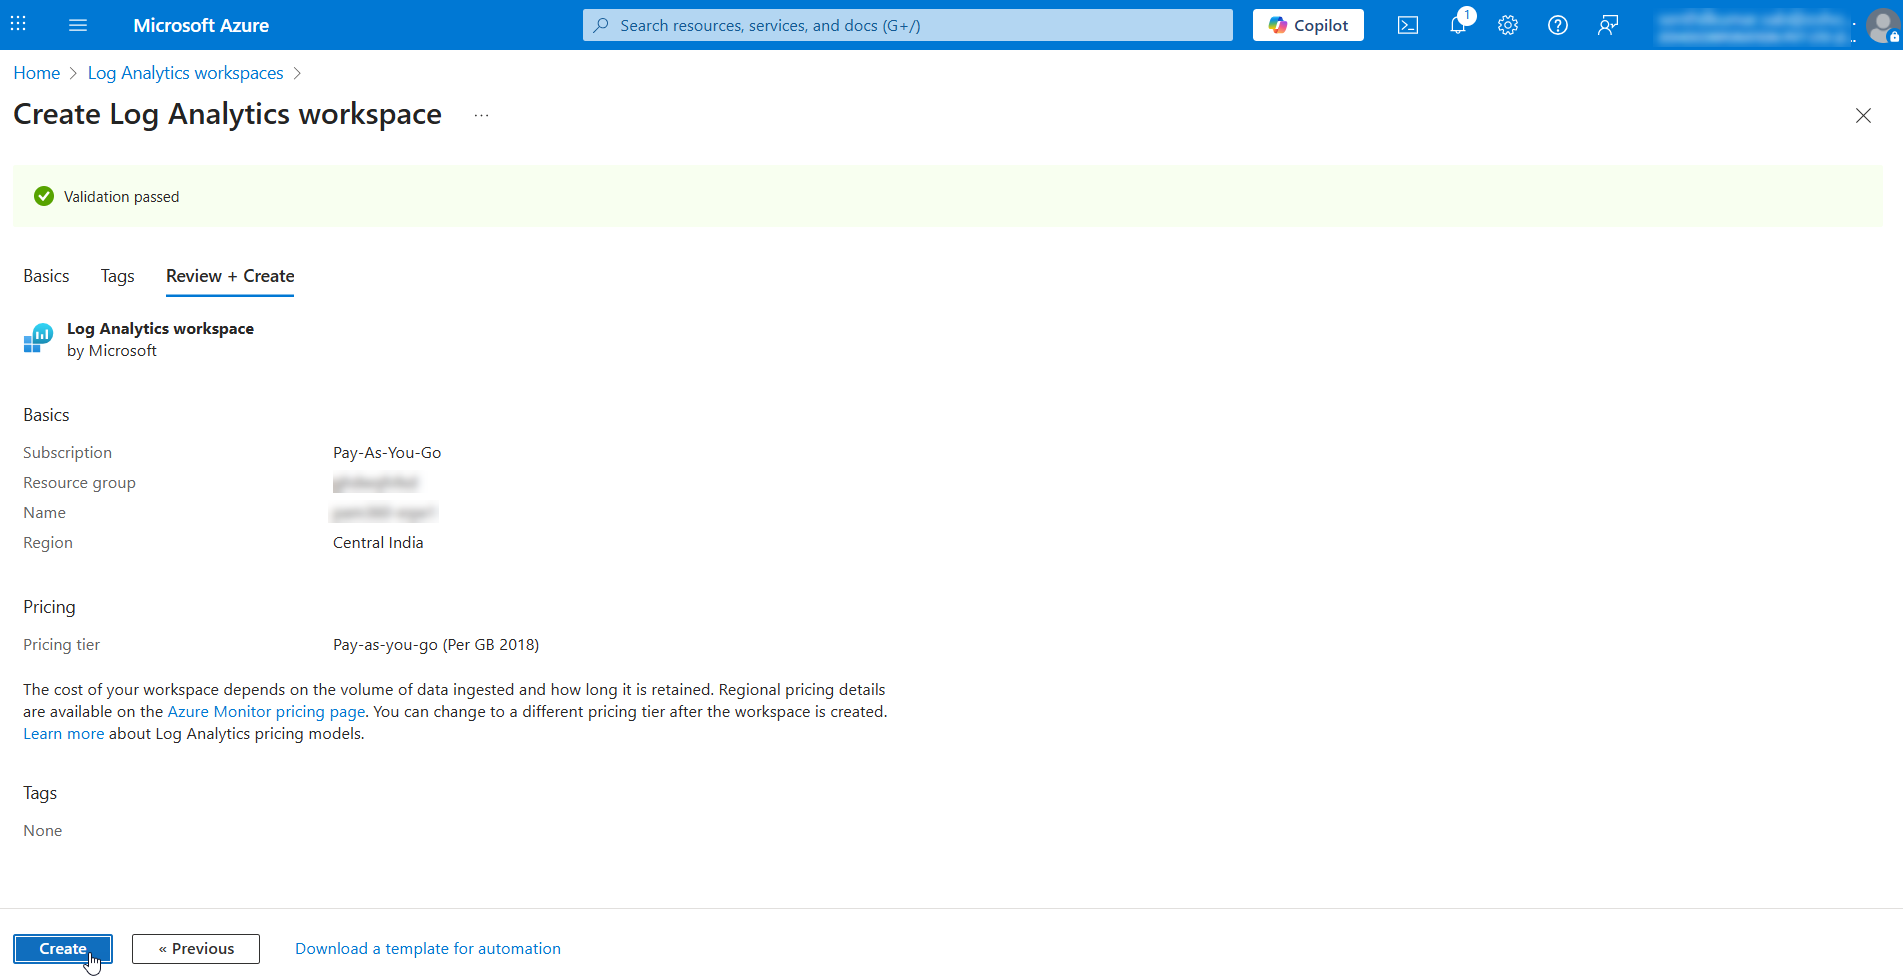This screenshot has height=980, width=1903.
Task: Select the Review + Create tab
Action: 229,276
